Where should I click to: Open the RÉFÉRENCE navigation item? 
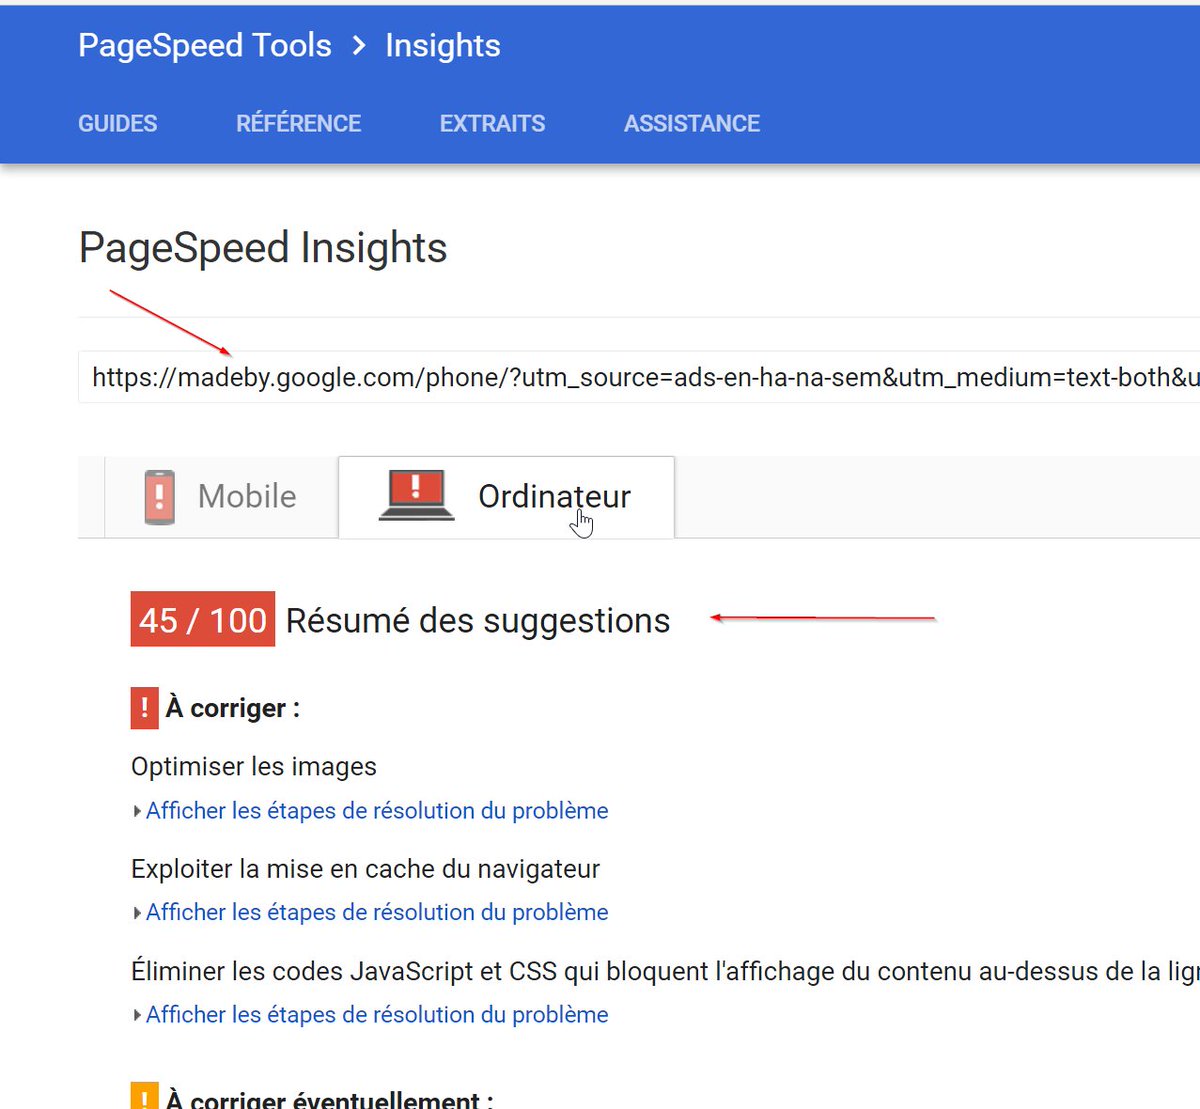tap(299, 123)
